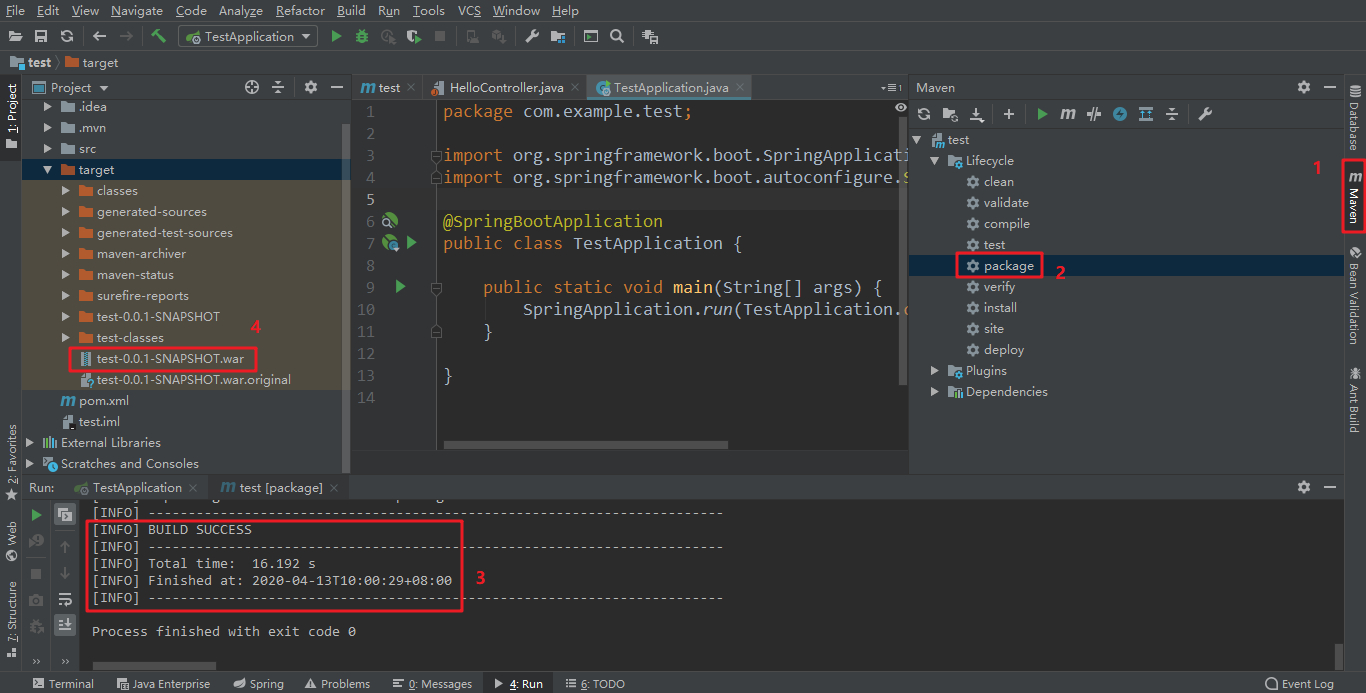This screenshot has width=1366, height=693.
Task: Open the Build menu
Action: coord(351,11)
